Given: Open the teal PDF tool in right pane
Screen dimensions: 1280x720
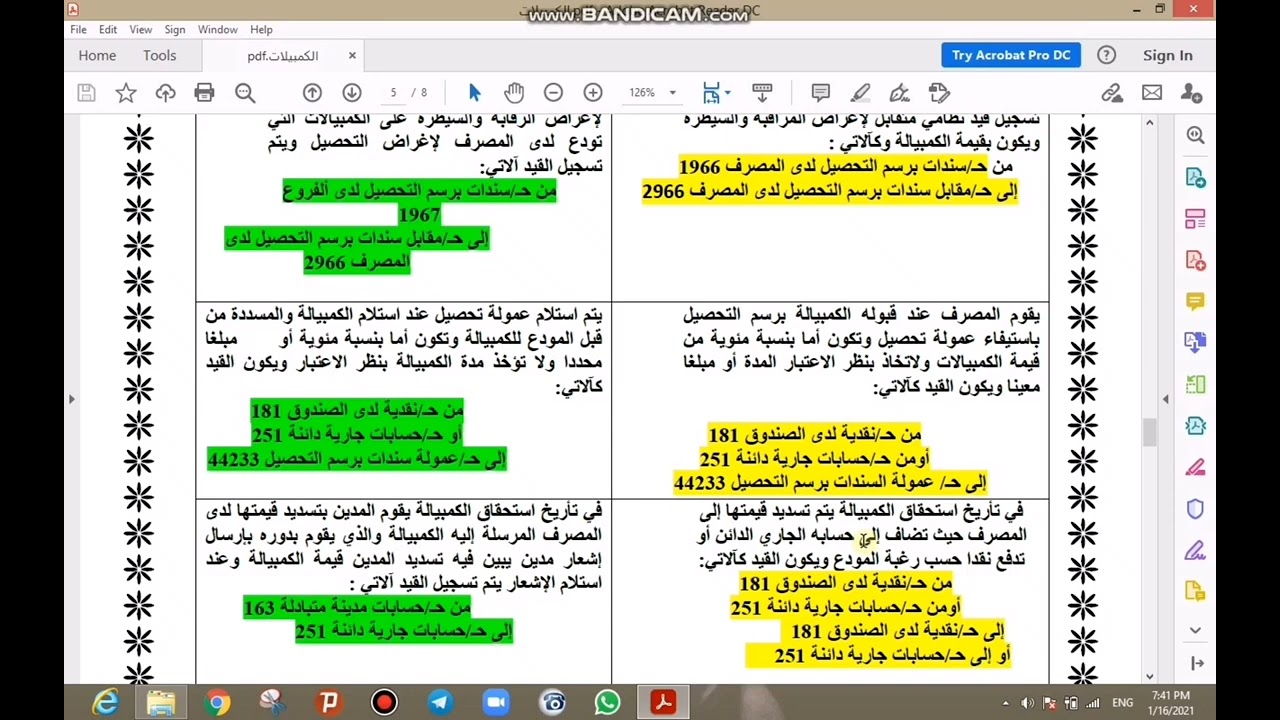Looking at the screenshot, I should (1195, 426).
